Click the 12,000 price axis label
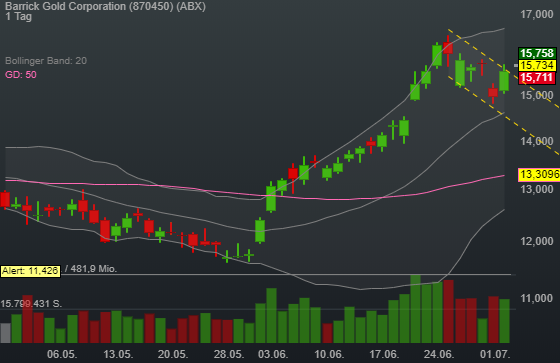The image size is (560, 363). (537, 241)
